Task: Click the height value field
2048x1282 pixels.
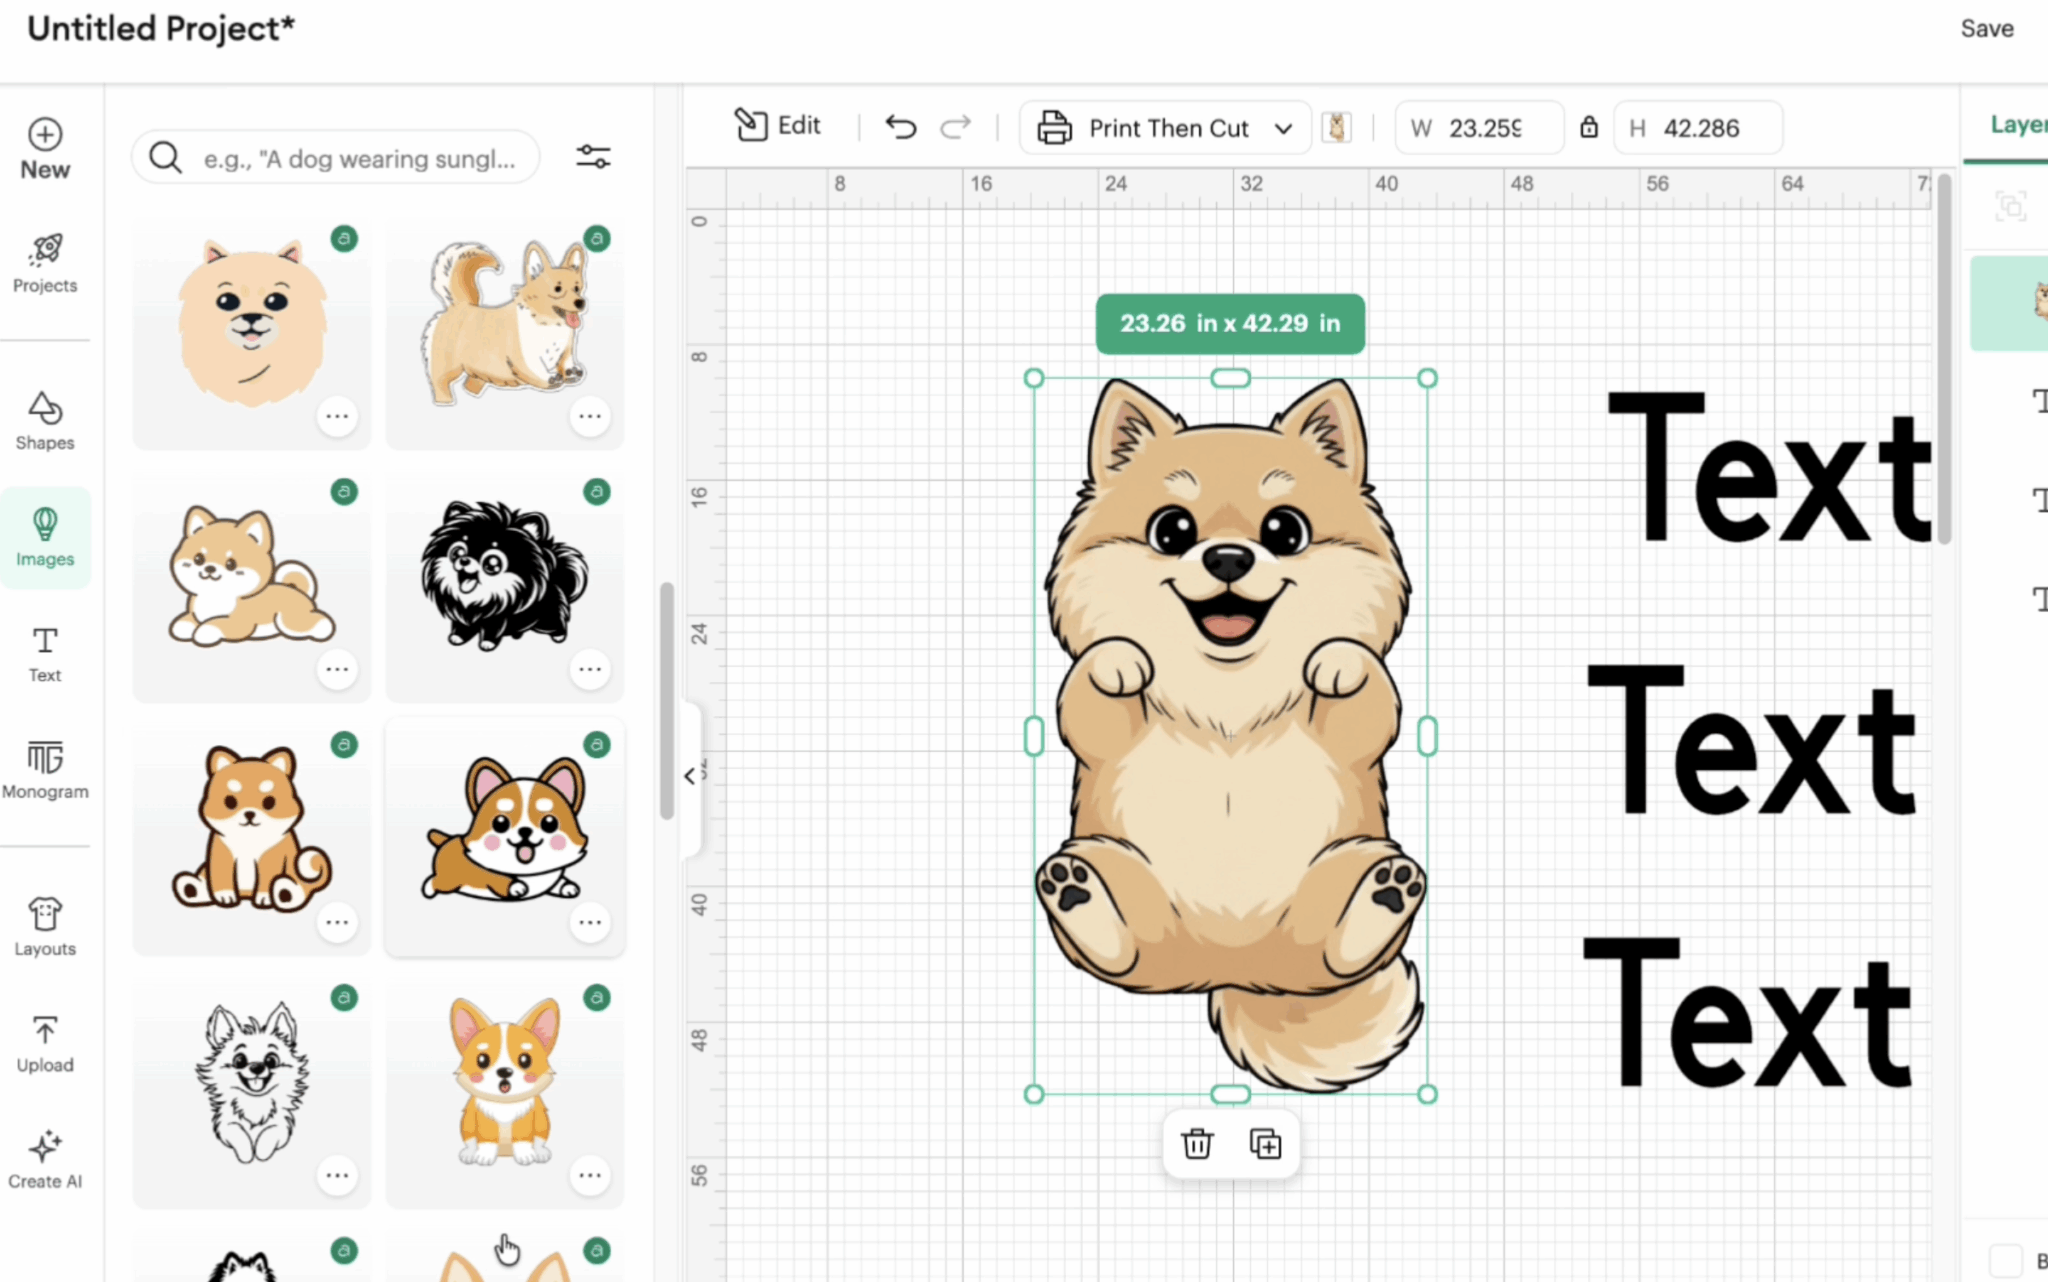Action: (x=1698, y=128)
